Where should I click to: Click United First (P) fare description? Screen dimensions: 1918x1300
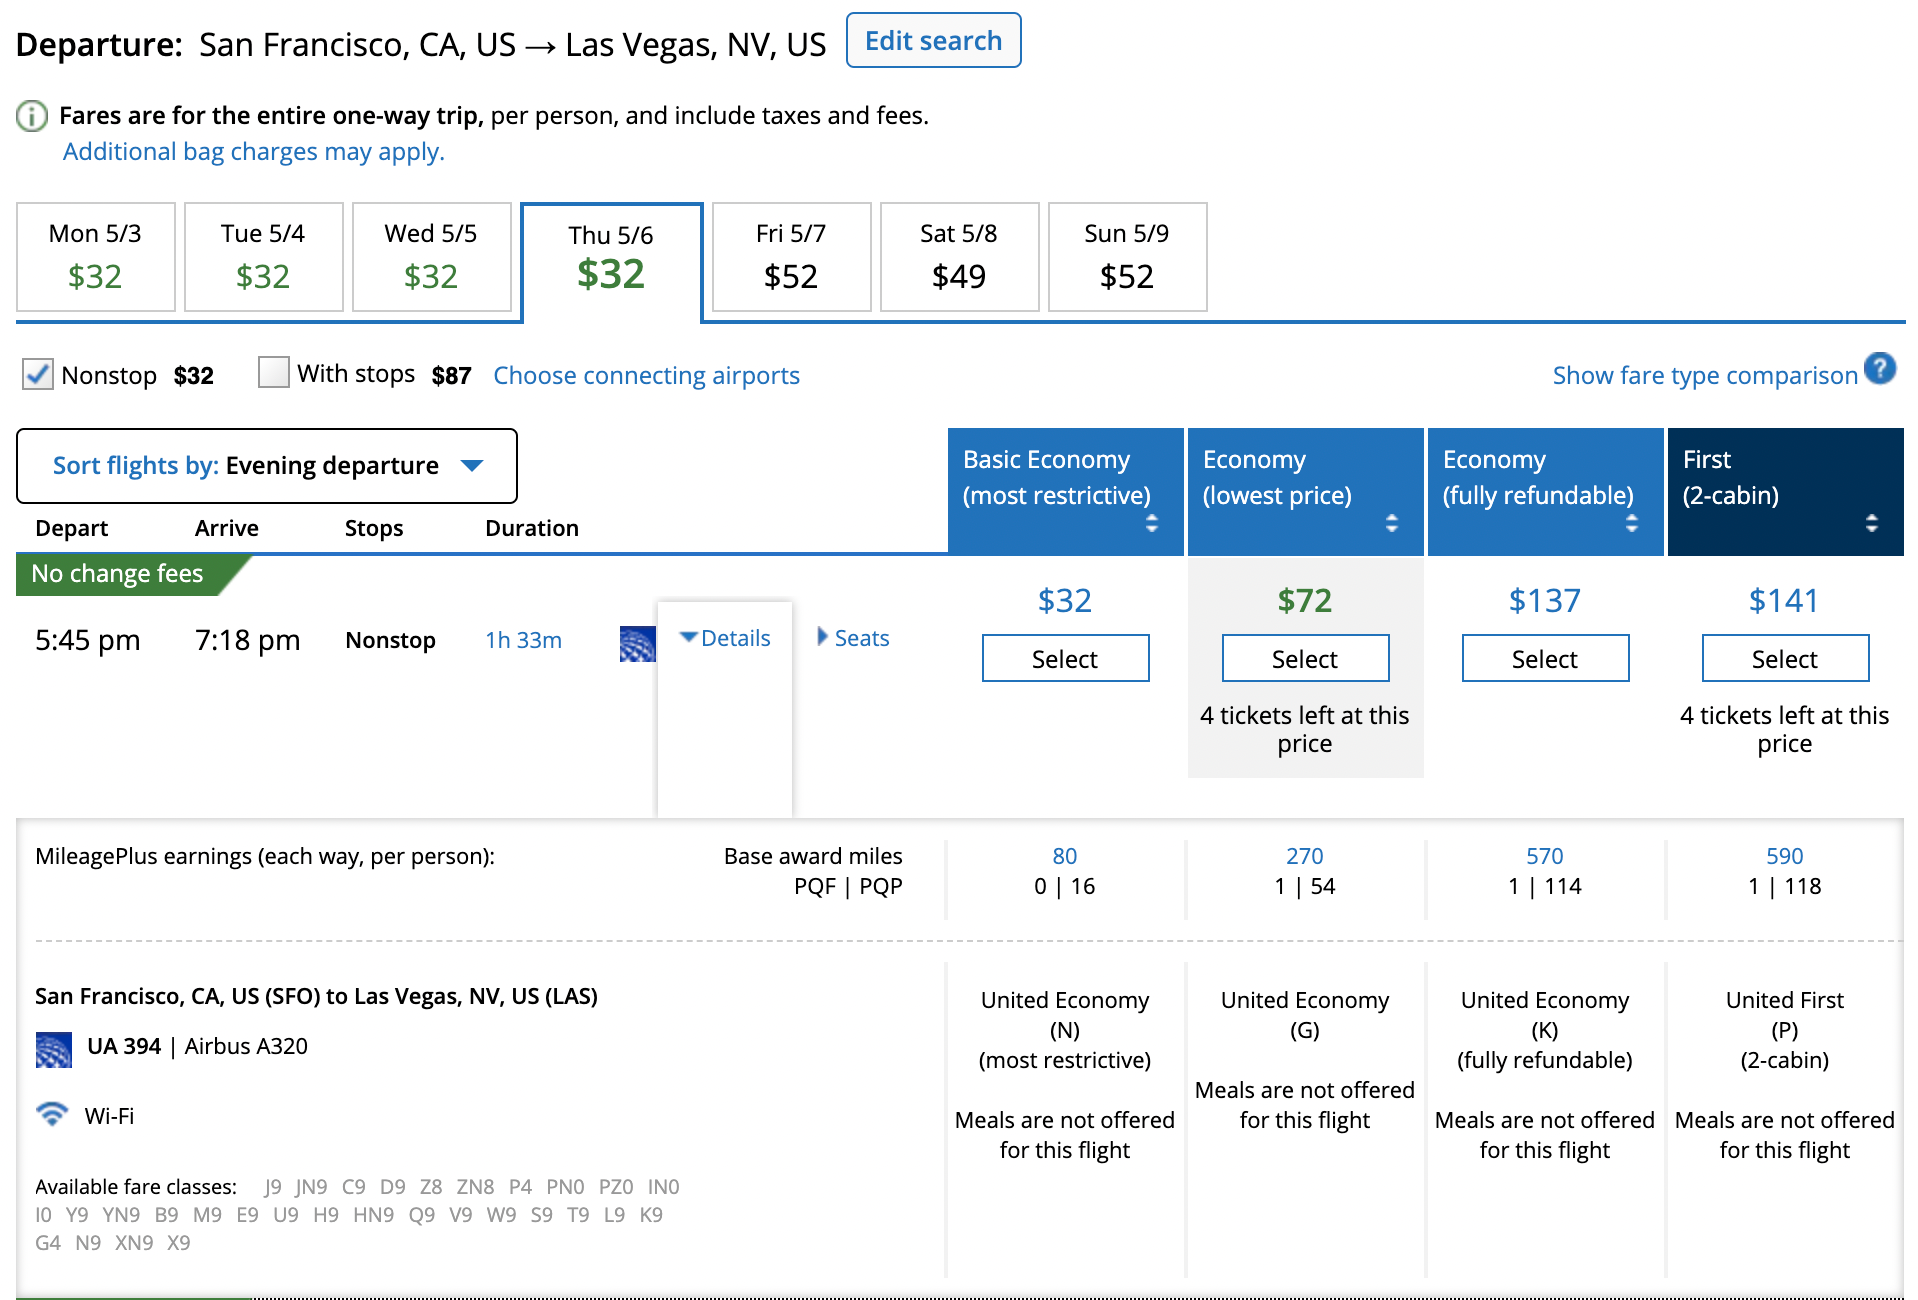[1785, 1030]
